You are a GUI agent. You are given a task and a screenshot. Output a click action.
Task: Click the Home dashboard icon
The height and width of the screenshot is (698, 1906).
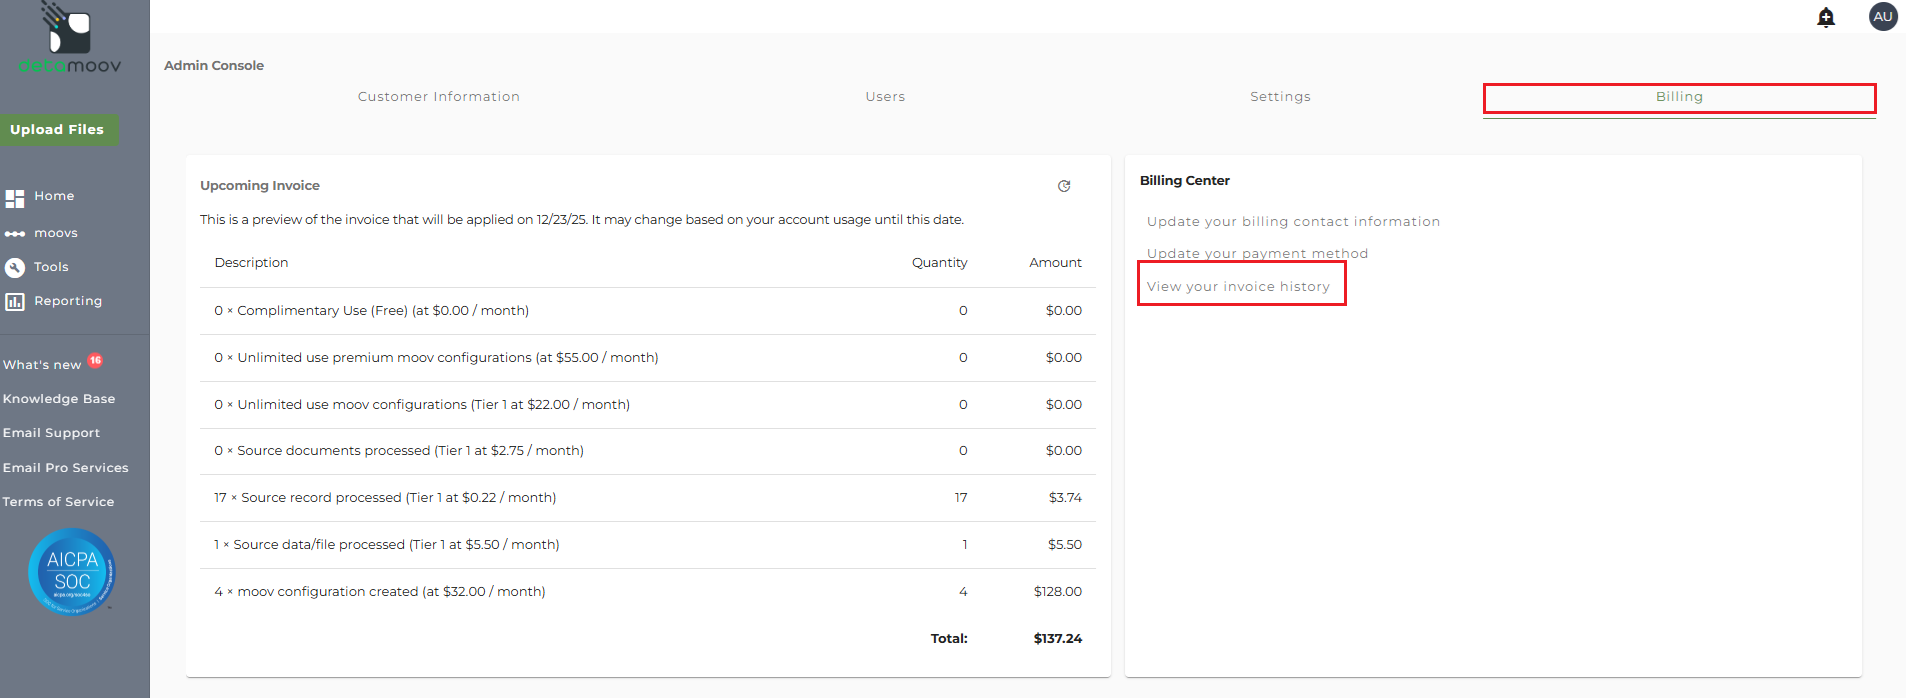pos(15,198)
